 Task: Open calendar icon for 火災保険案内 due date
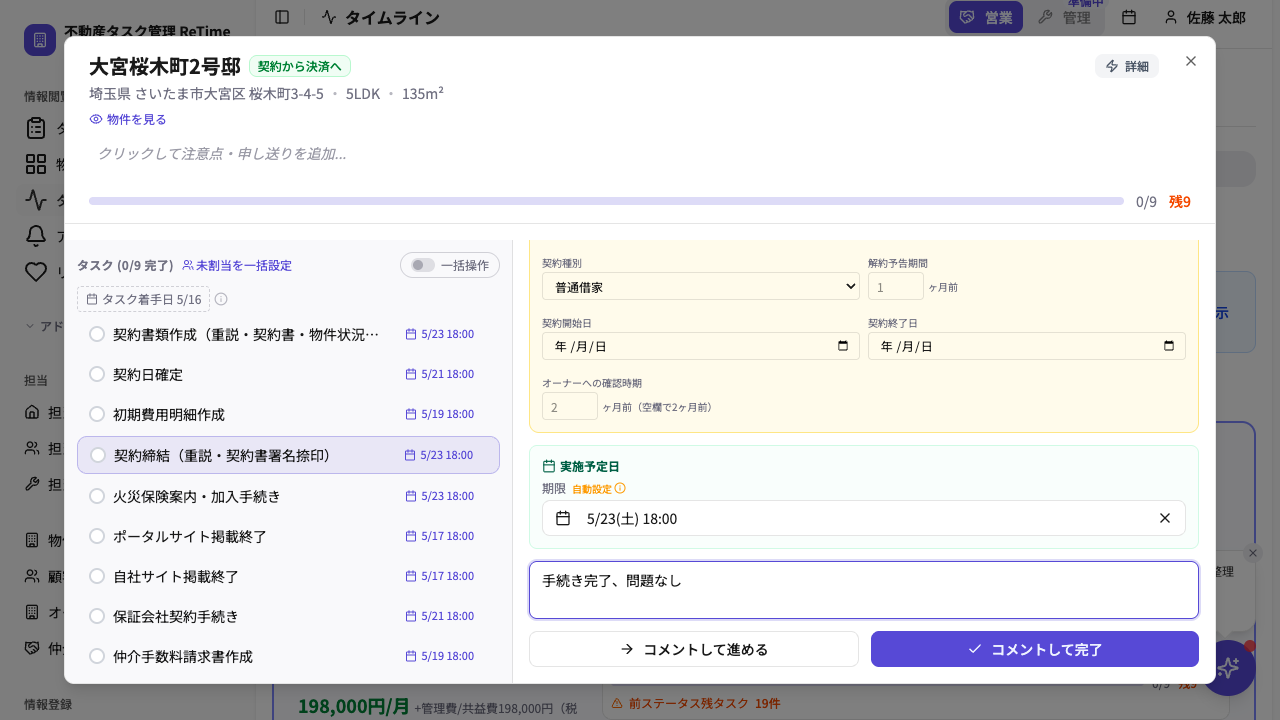(410, 496)
